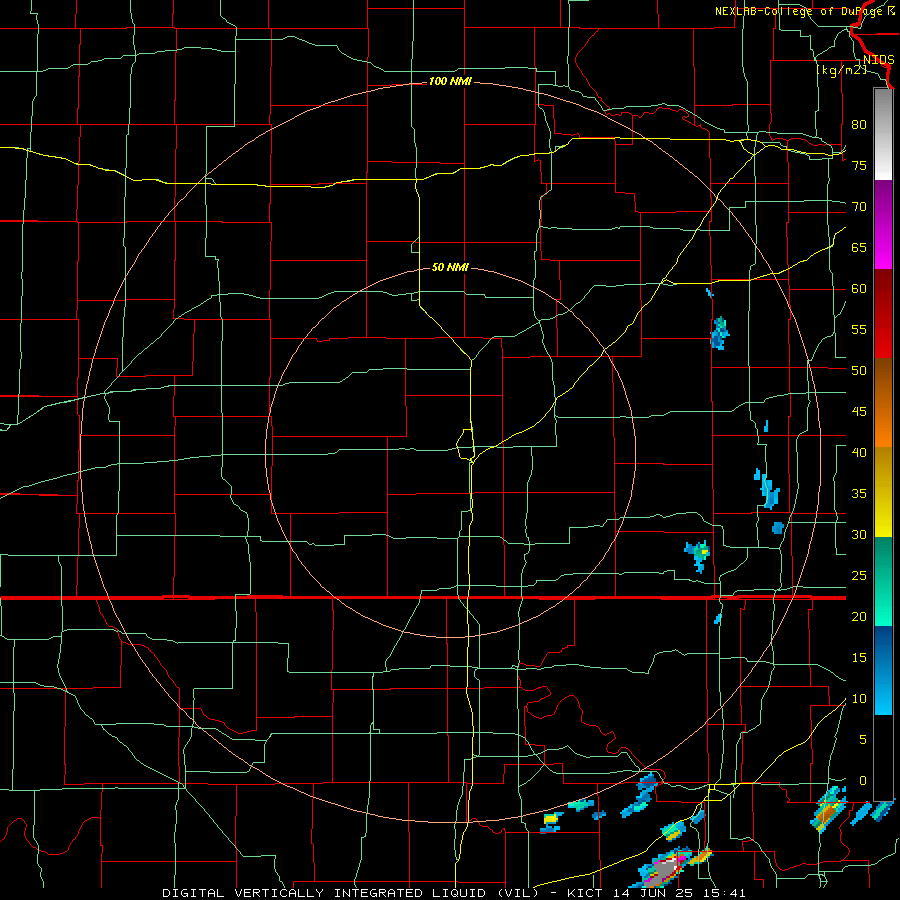Click the 25 value on the color scale
This screenshot has height=900, width=900.
859,575
